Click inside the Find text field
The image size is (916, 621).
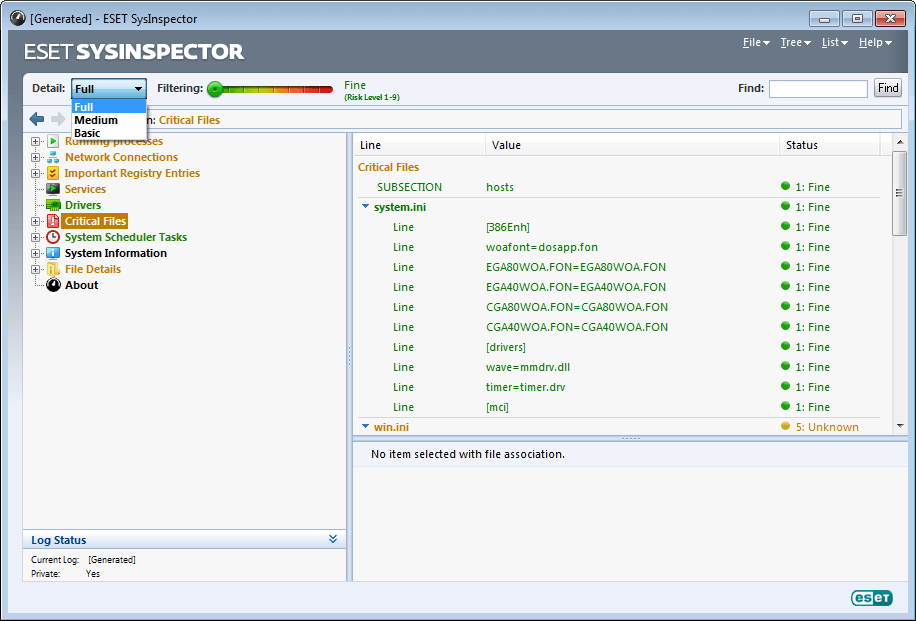pyautogui.click(x=818, y=89)
